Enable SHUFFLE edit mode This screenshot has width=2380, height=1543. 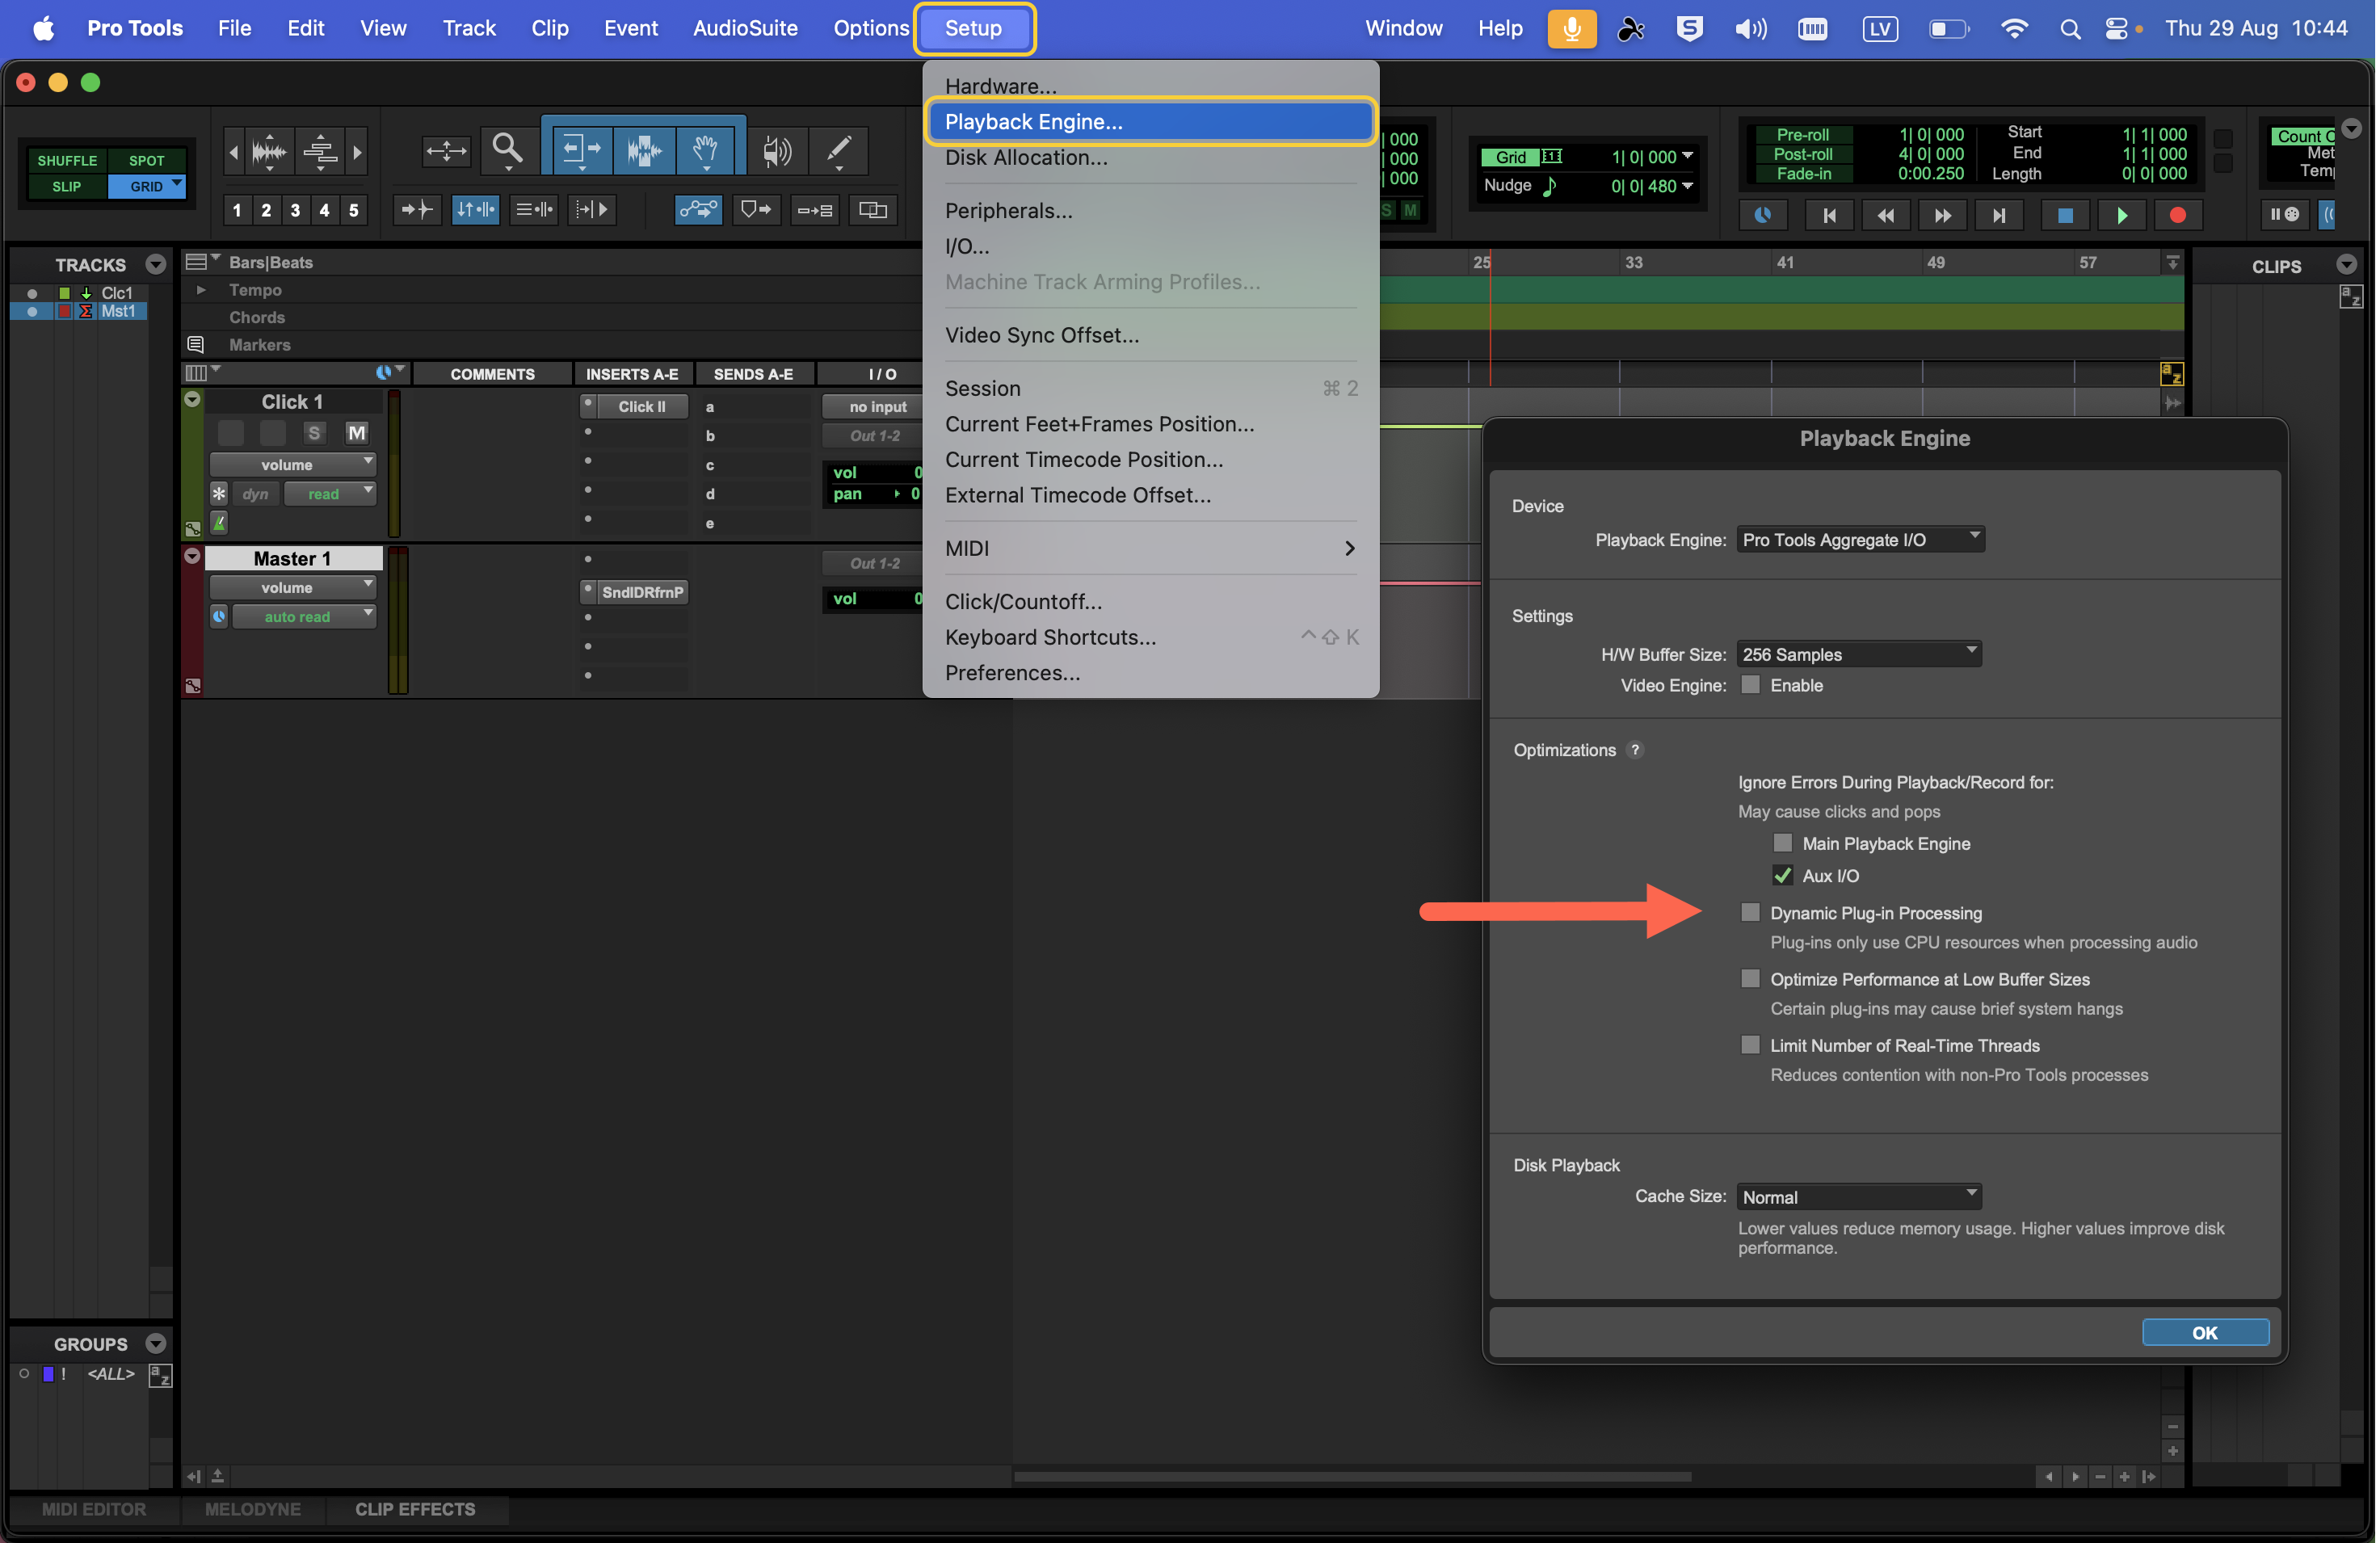67,160
